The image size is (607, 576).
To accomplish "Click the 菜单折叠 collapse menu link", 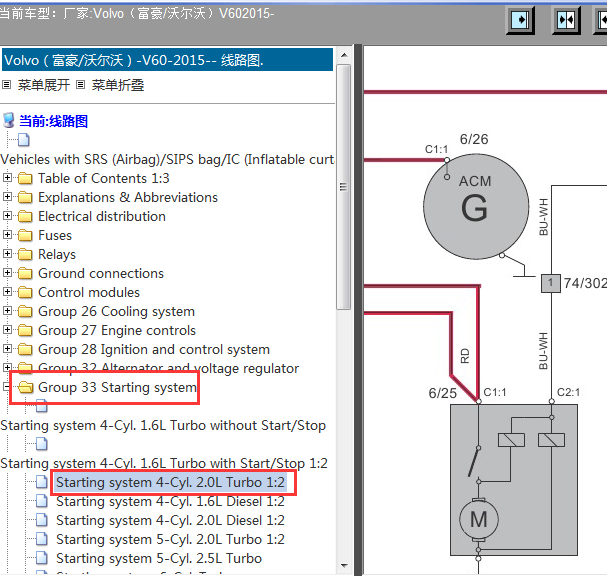I will click(x=118, y=85).
